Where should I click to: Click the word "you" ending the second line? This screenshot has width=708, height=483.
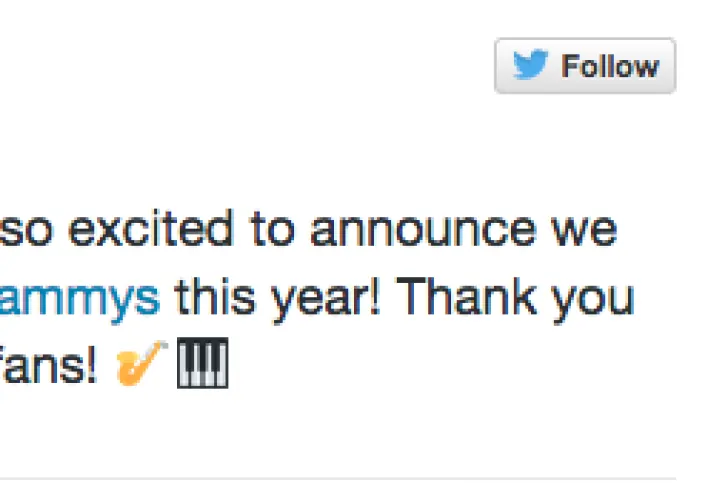click(598, 298)
